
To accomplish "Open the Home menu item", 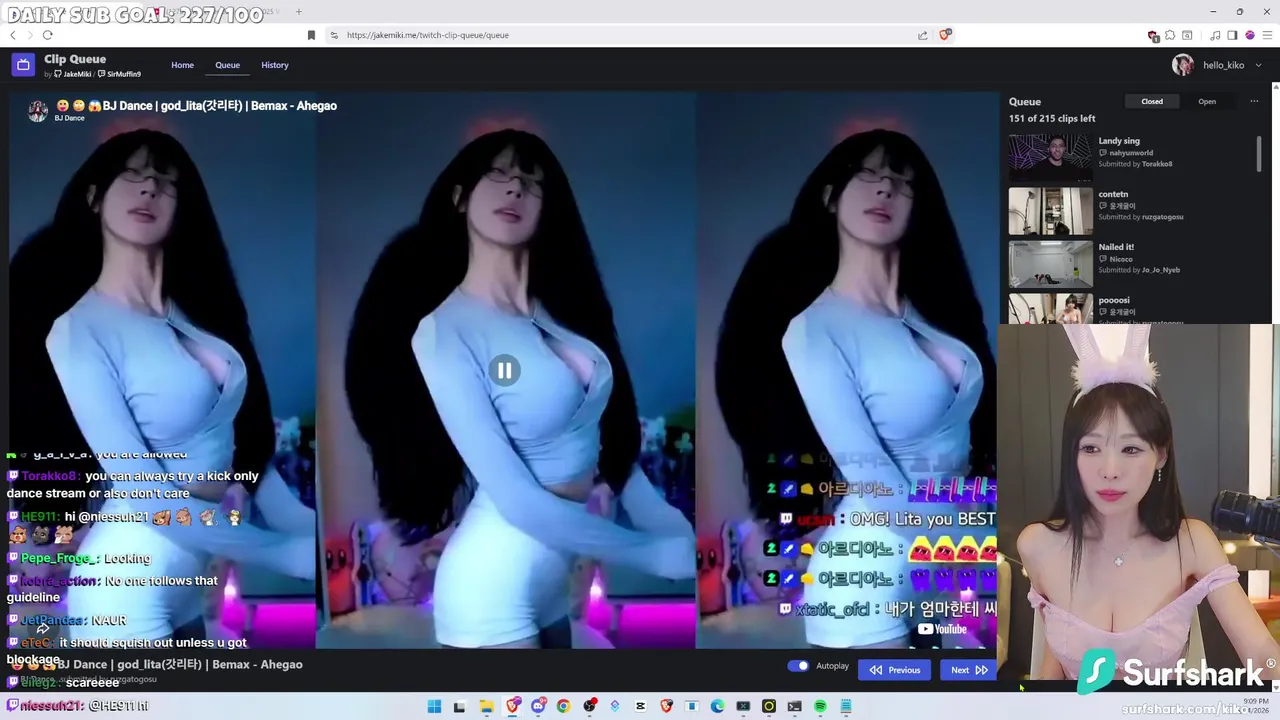I will point(182,65).
